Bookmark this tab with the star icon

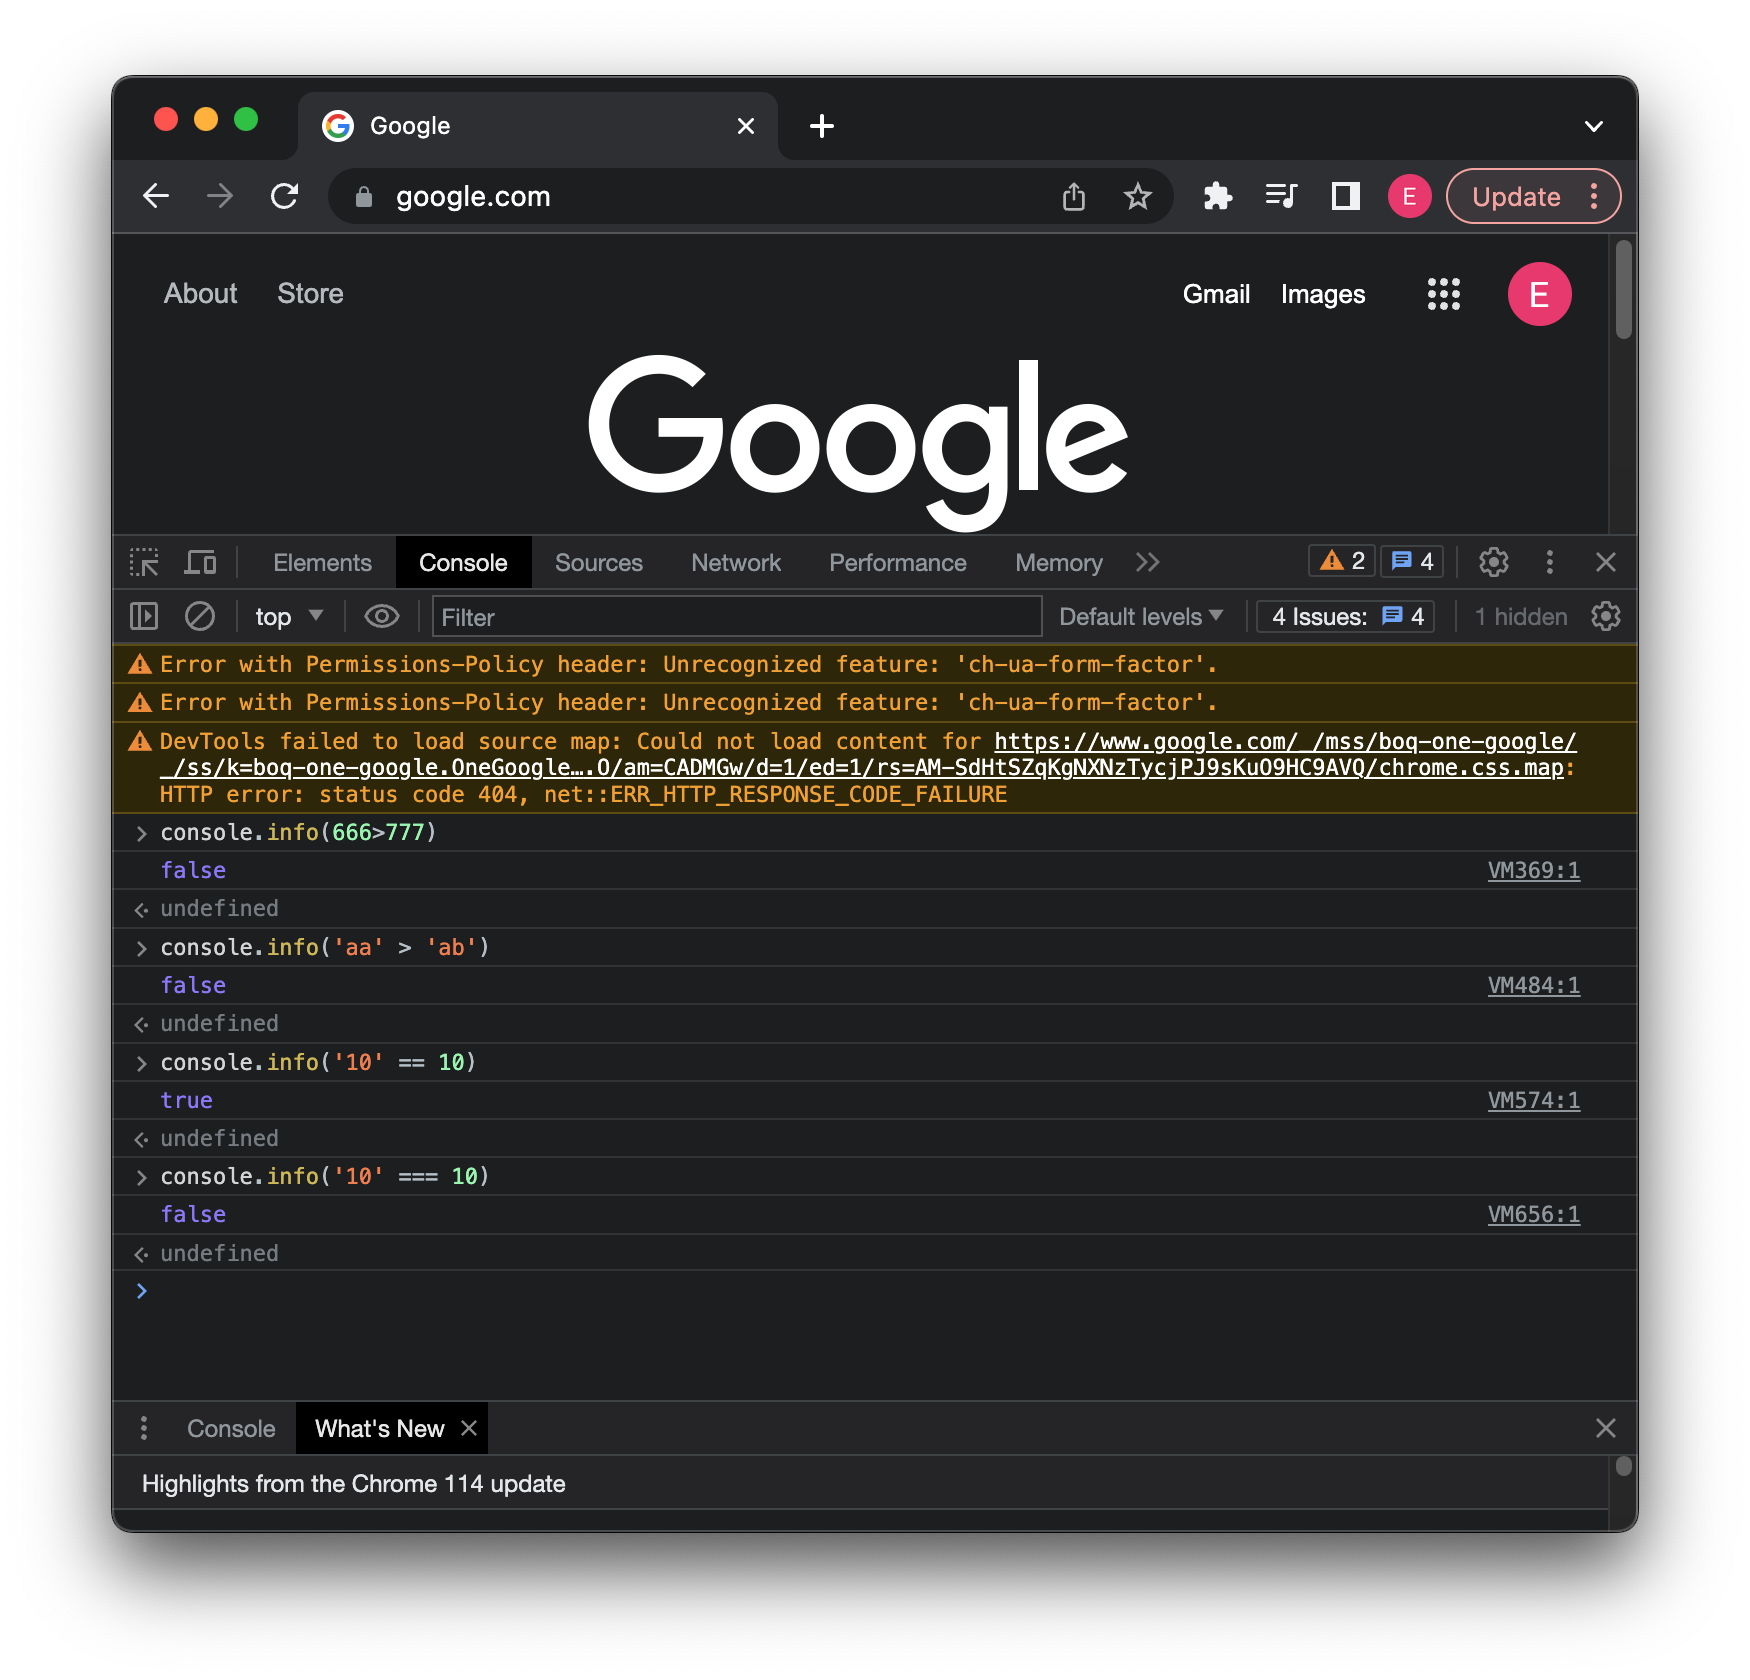(x=1137, y=196)
